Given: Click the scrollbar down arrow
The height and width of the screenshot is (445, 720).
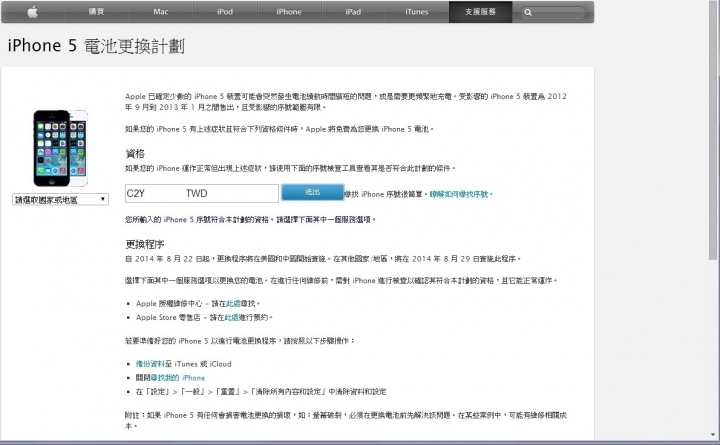Looking at the screenshot, I should (x=713, y=434).
